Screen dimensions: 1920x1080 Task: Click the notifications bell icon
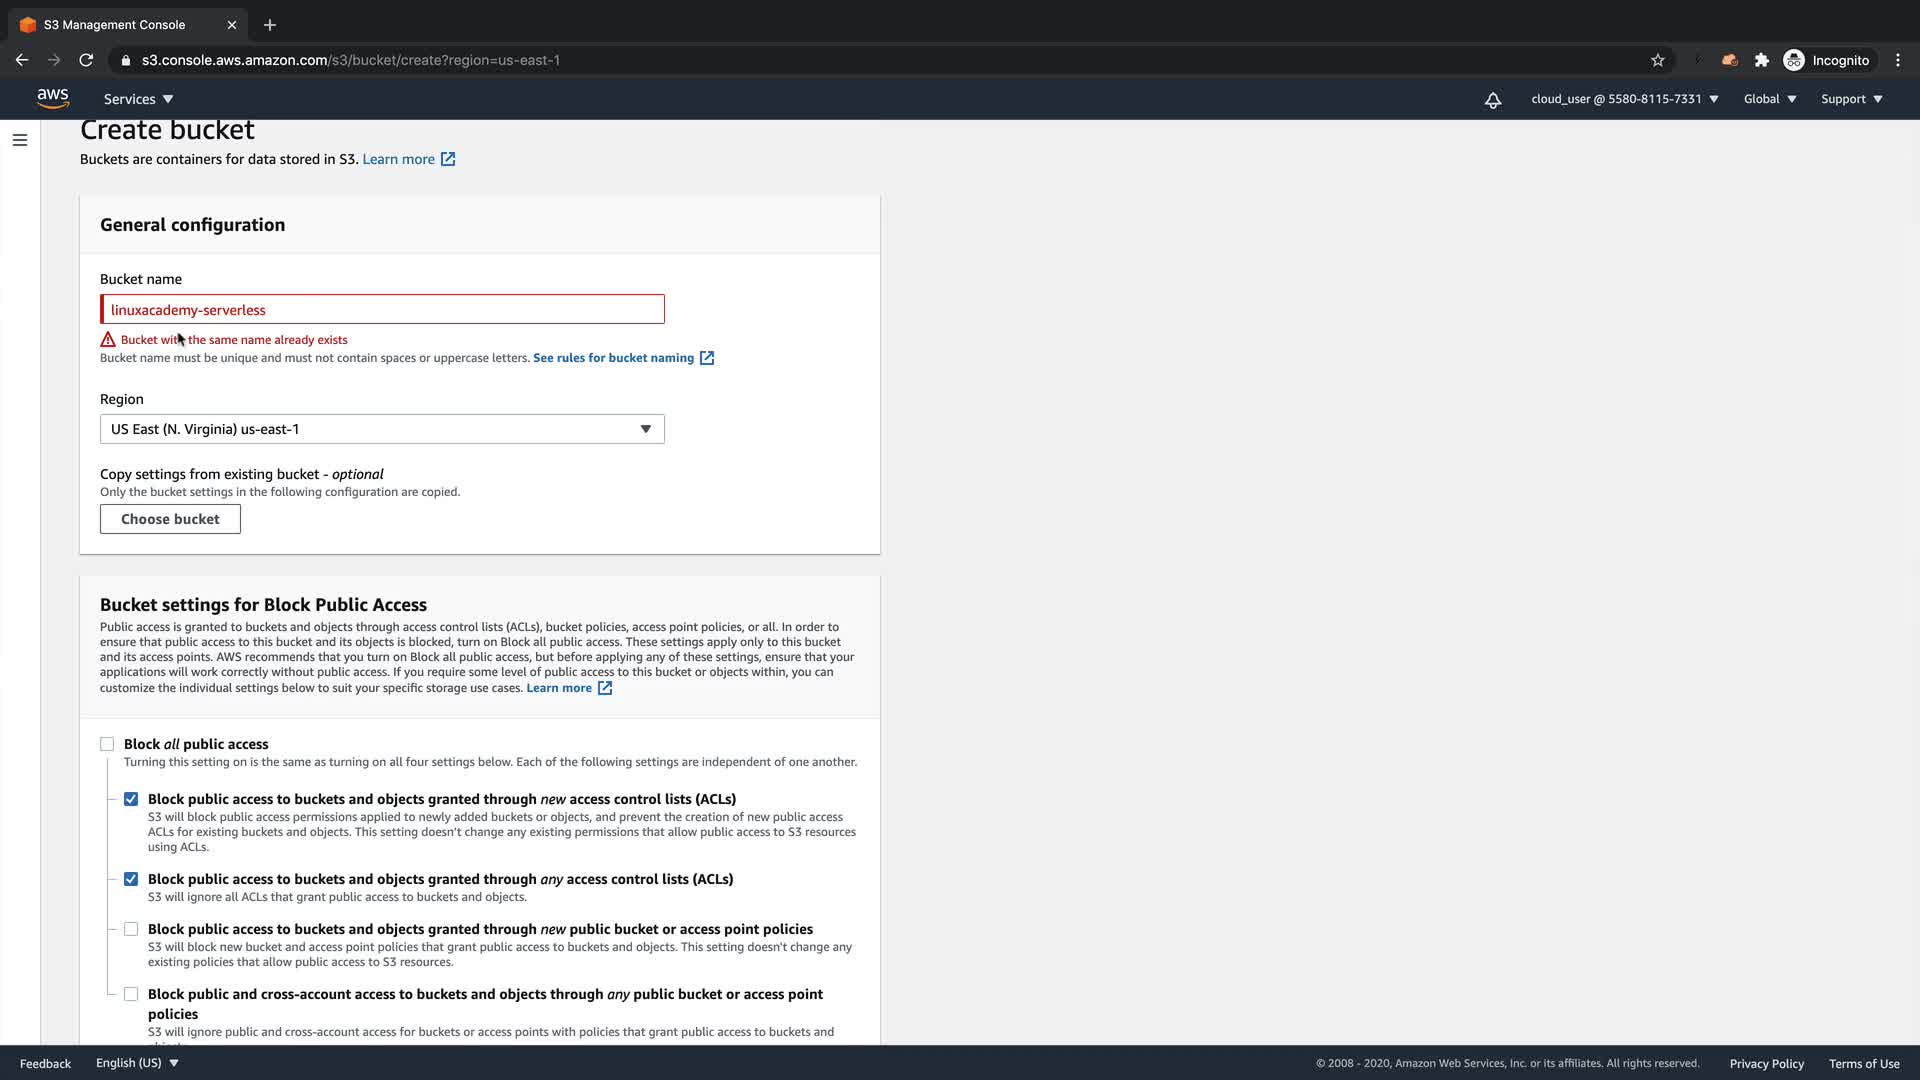click(x=1492, y=100)
